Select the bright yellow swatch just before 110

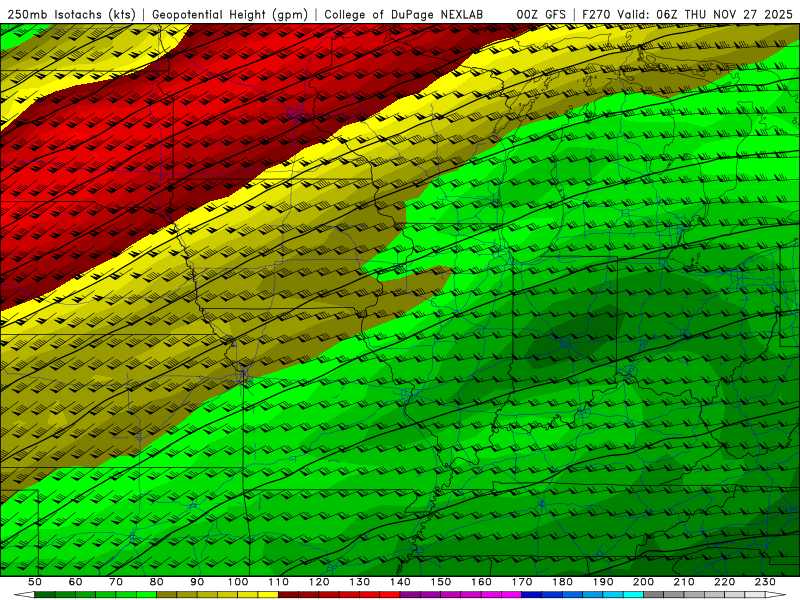coord(268,595)
